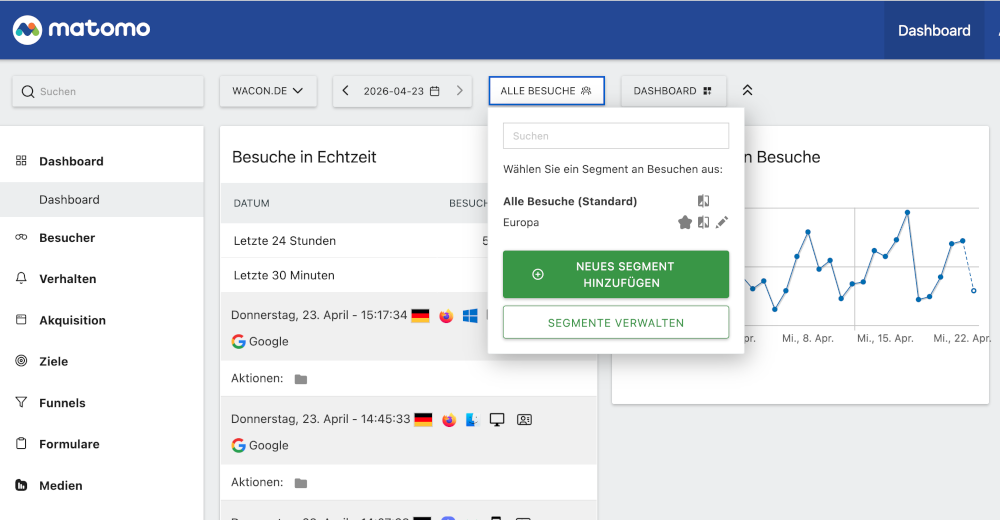This screenshot has height=520, width=1000.
Task: Click Google referrer under 15:17:34 visit
Action: pyautogui.click(x=260, y=341)
